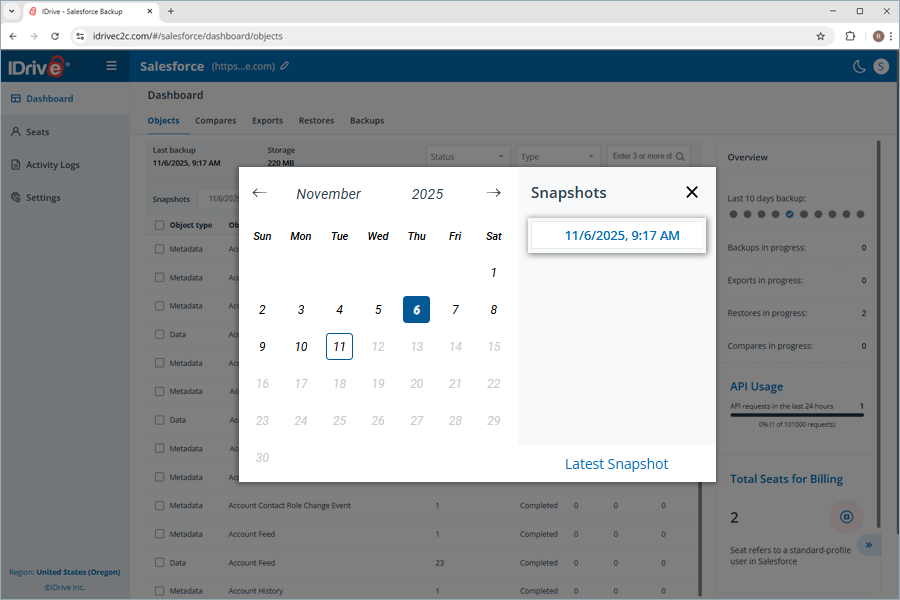Click the Overview panel scrollbar
The image size is (900, 600).
(878, 333)
